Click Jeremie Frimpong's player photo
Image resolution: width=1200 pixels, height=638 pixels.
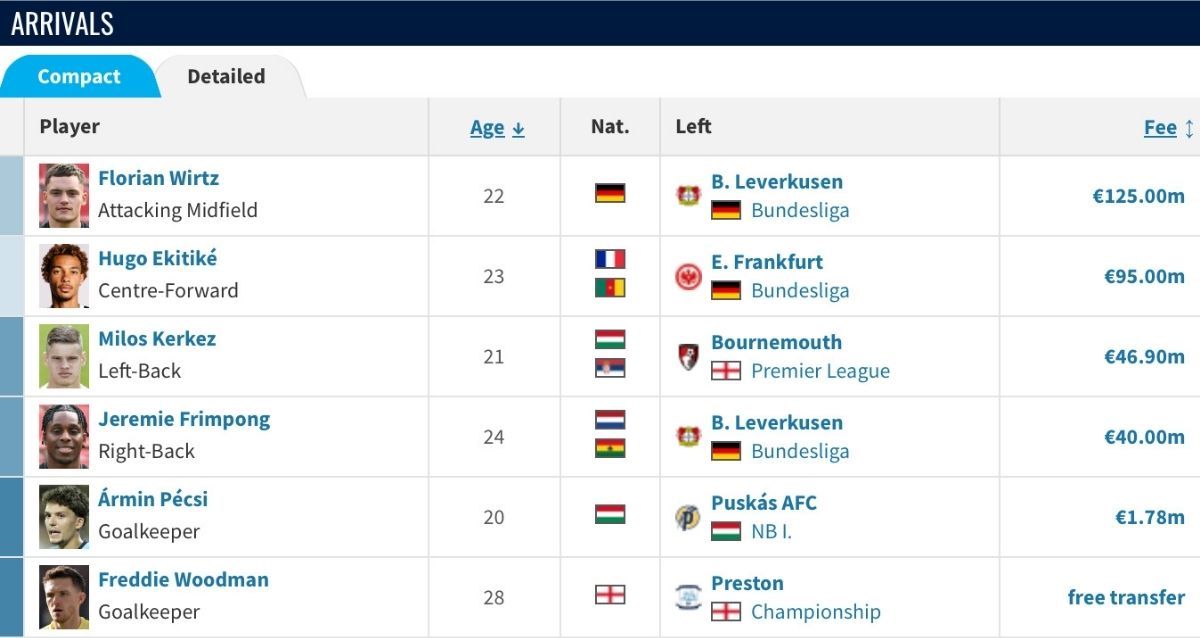64,437
